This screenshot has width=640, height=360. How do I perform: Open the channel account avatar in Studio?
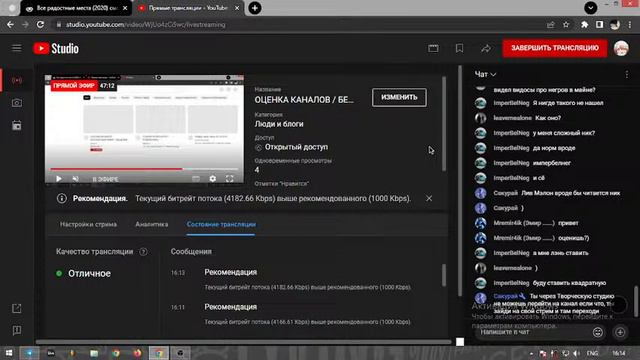point(621,49)
